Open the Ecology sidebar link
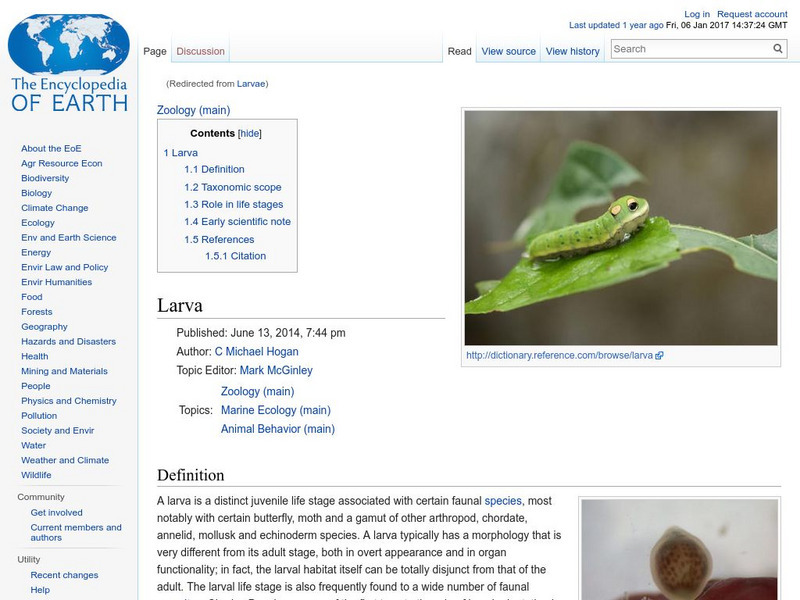 point(38,222)
